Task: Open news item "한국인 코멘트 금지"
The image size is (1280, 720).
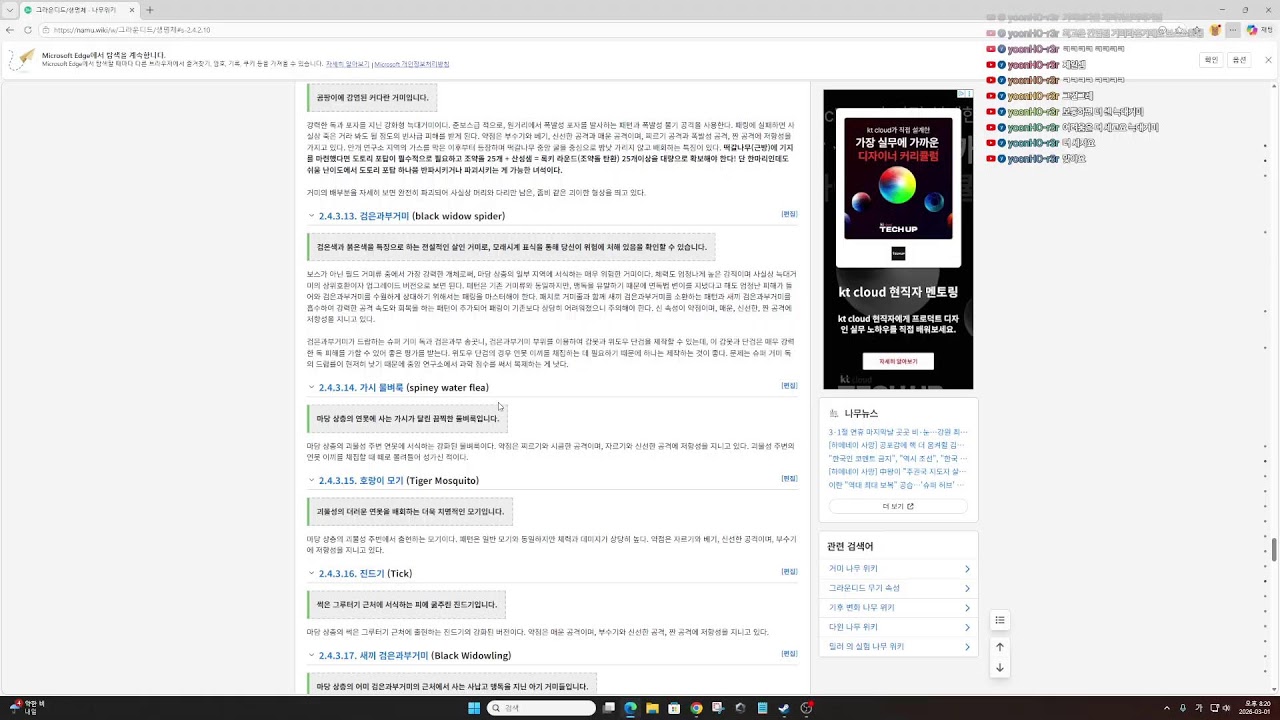Action: (898, 458)
